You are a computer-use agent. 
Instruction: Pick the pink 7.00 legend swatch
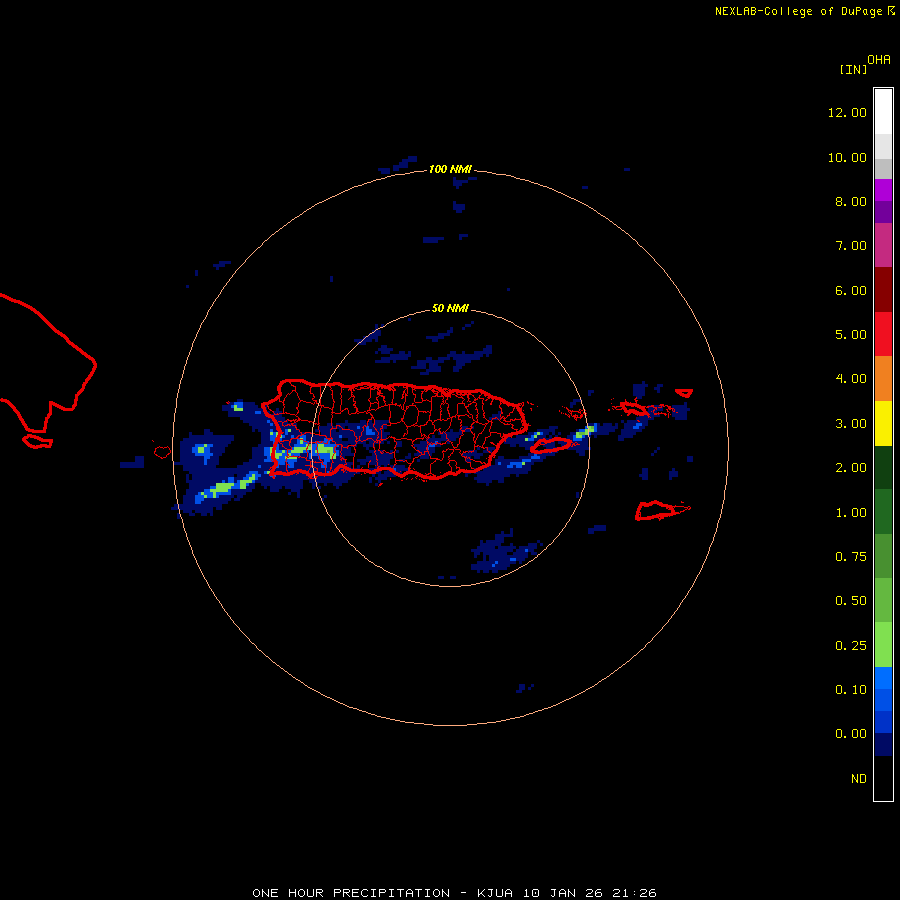[883, 245]
